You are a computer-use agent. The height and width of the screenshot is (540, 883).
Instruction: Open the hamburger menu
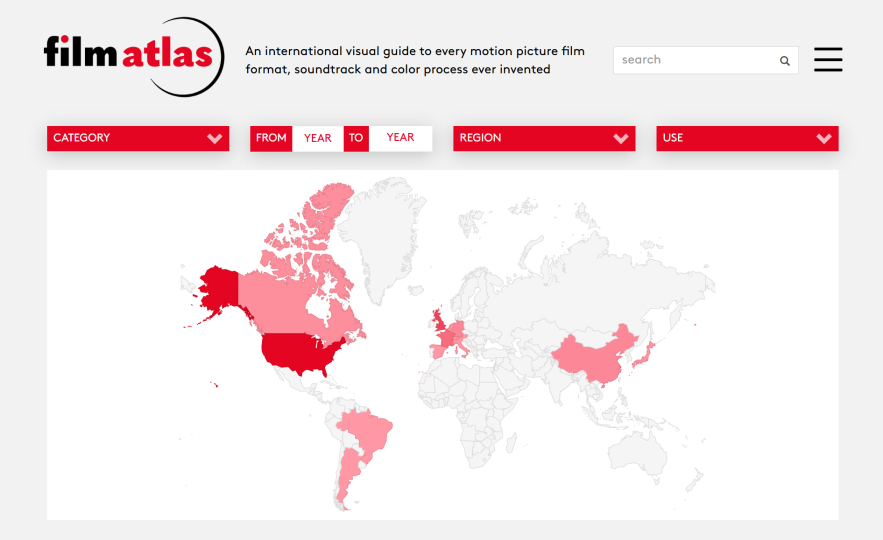click(x=828, y=60)
